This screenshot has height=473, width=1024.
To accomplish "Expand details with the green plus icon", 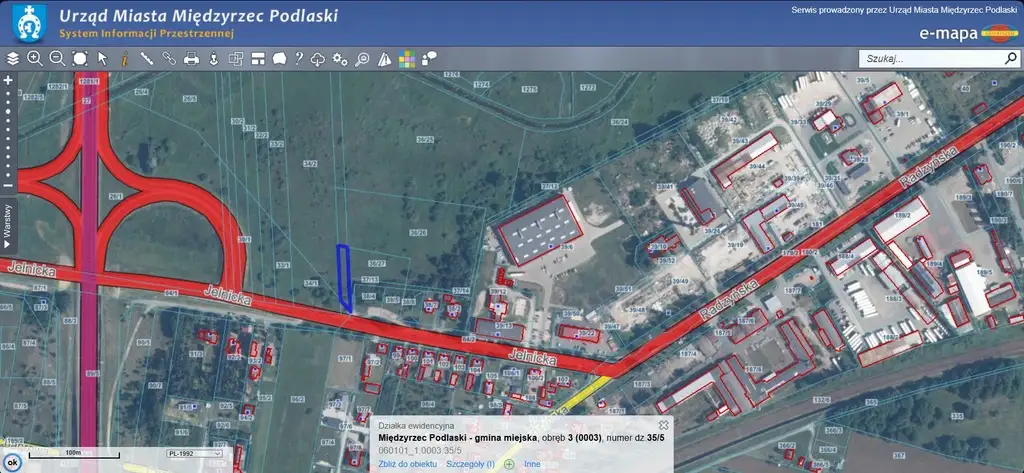I will 509,464.
